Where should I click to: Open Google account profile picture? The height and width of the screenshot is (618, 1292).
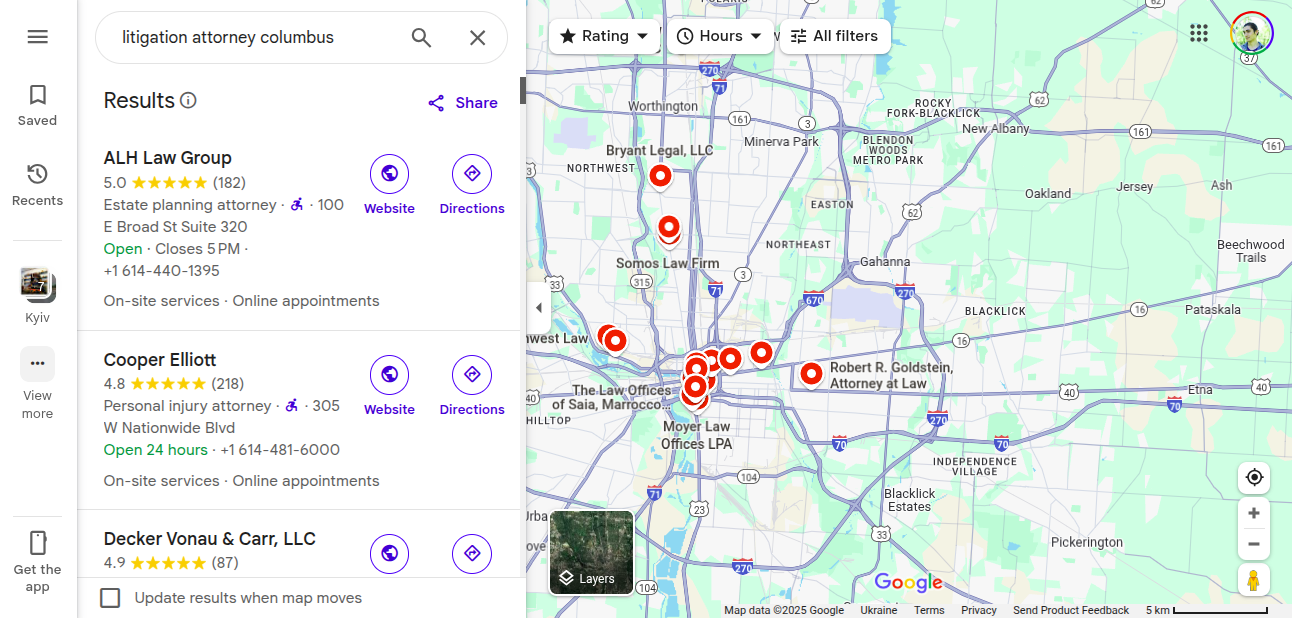1251,33
